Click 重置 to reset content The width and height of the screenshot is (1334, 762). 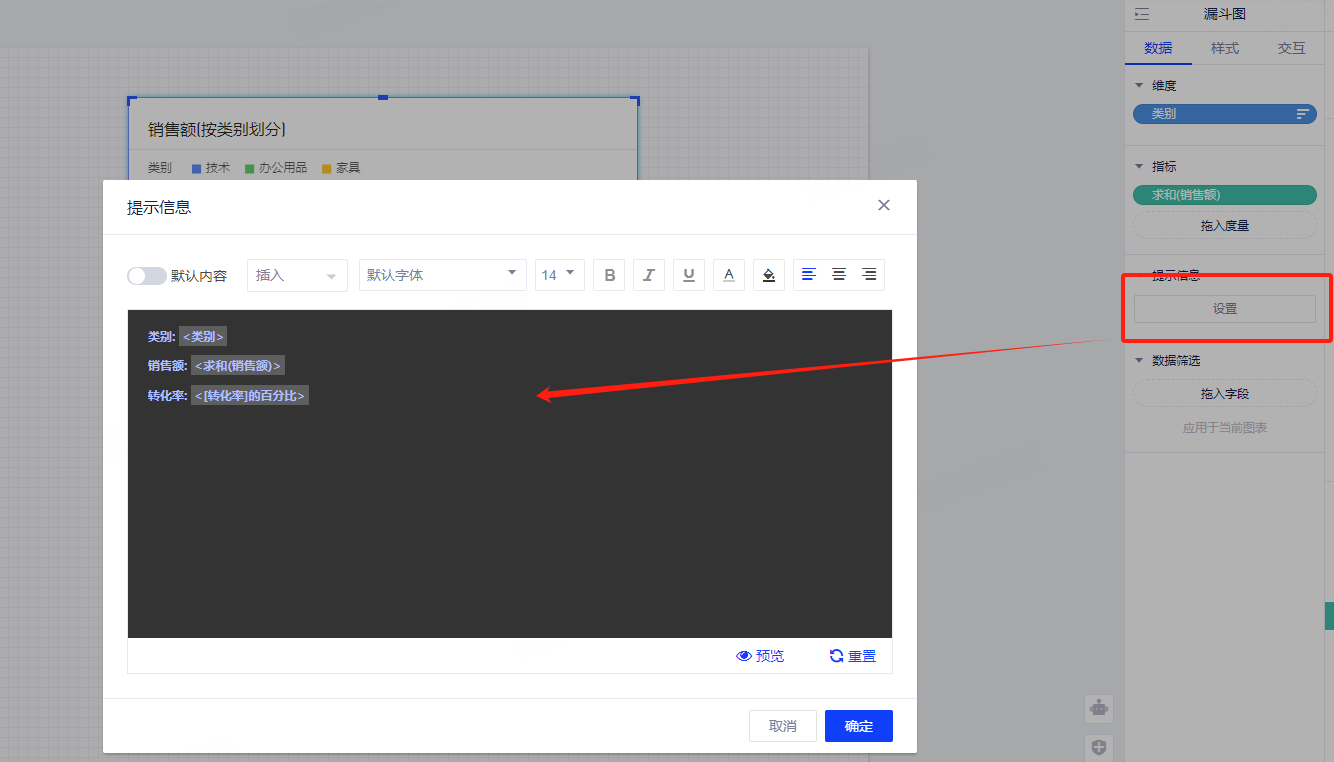pos(853,656)
